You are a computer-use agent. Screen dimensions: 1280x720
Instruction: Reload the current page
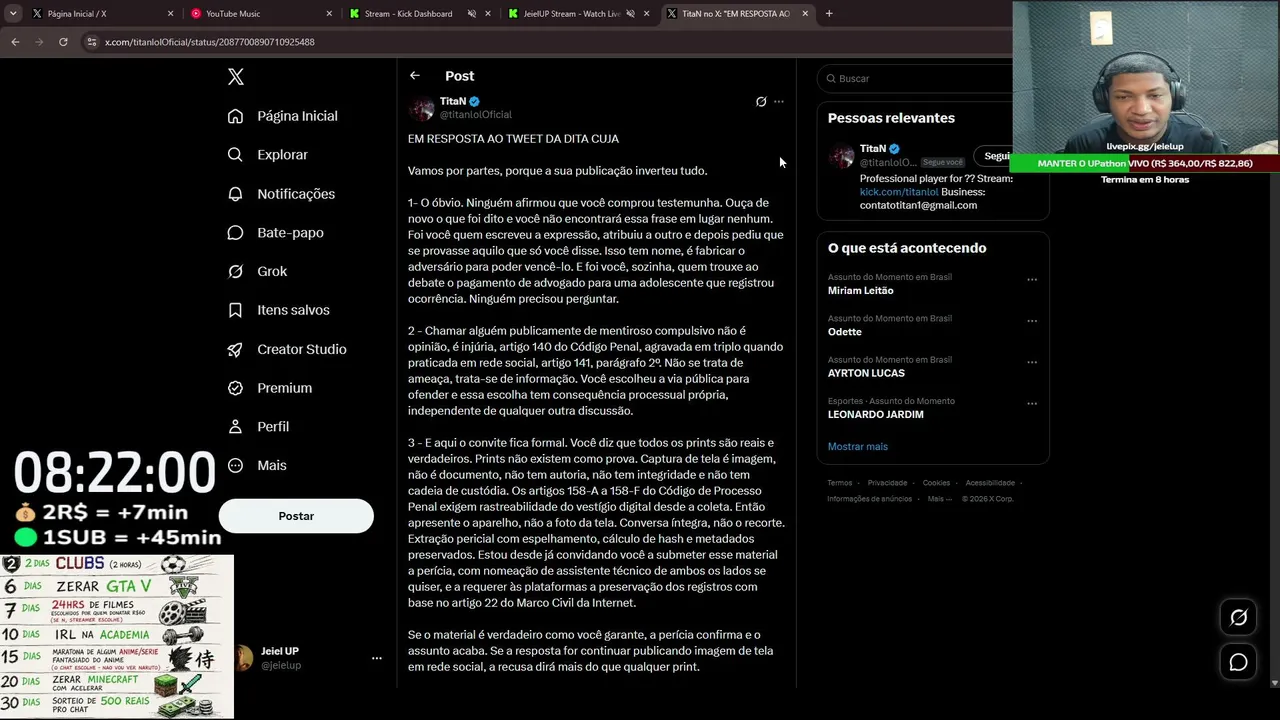tap(63, 42)
